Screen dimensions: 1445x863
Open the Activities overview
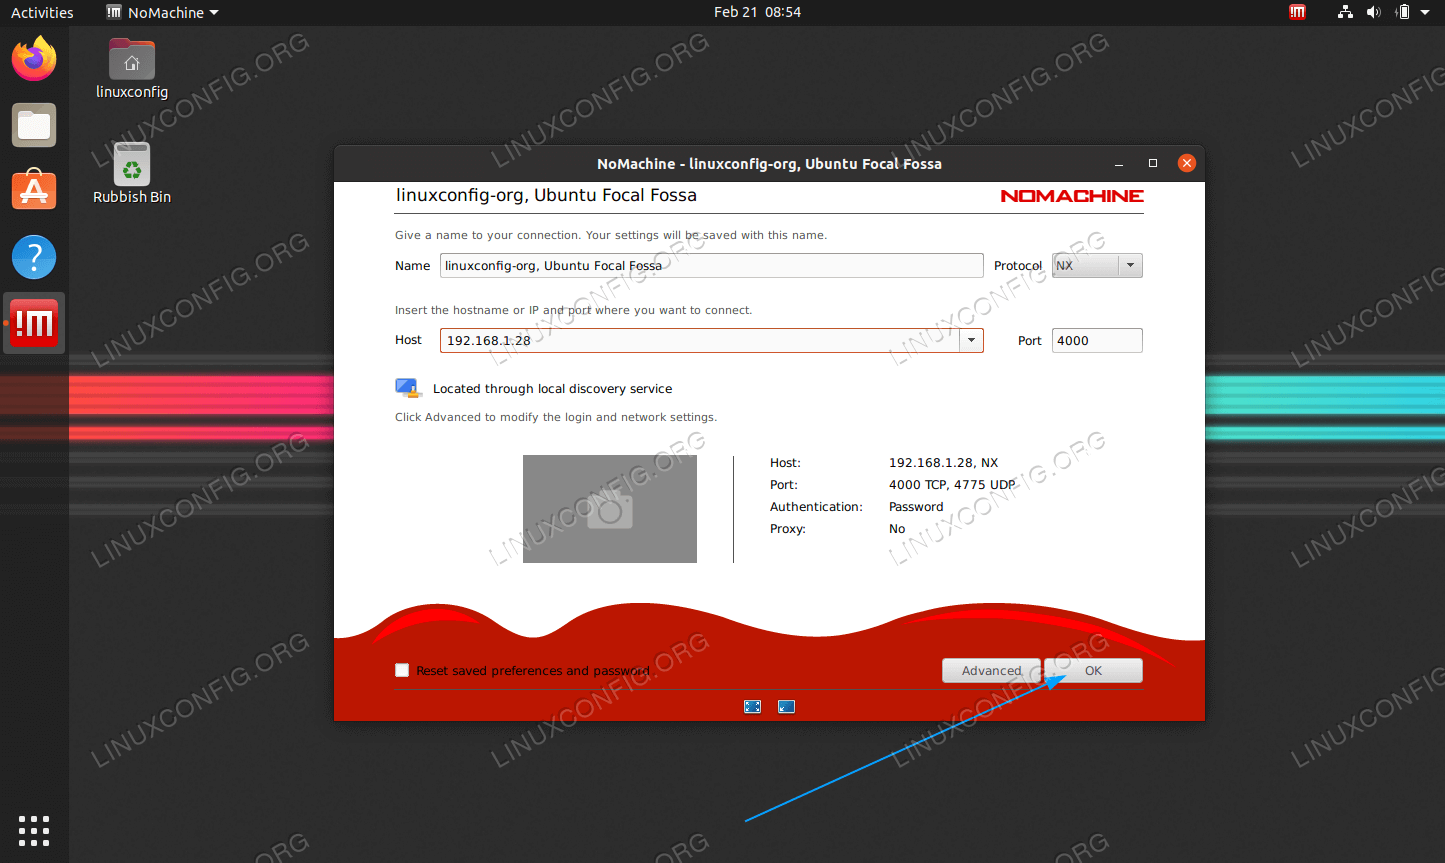point(42,12)
